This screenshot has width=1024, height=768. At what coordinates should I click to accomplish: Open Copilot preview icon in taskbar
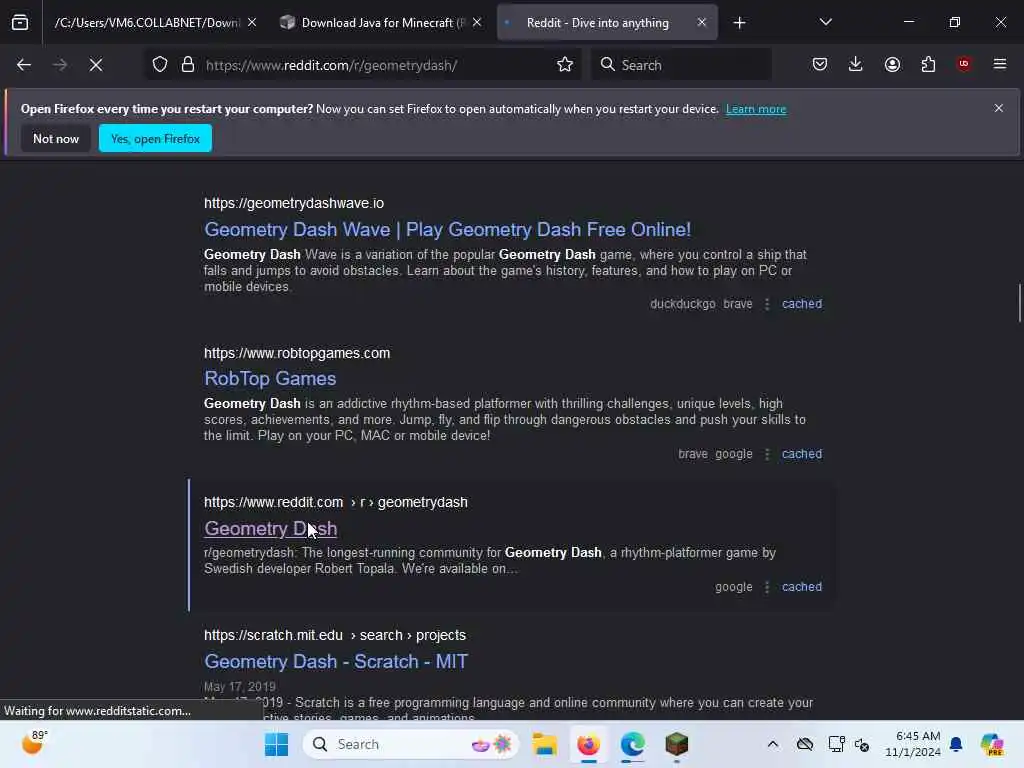pyautogui.click(x=992, y=744)
